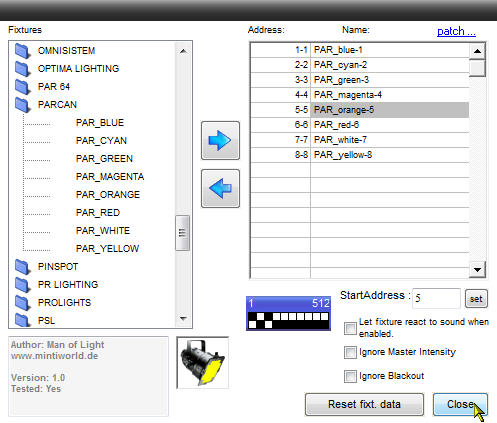Click the DMX 1-512 address map grid
This screenshot has height=423, width=497.
coord(289,313)
